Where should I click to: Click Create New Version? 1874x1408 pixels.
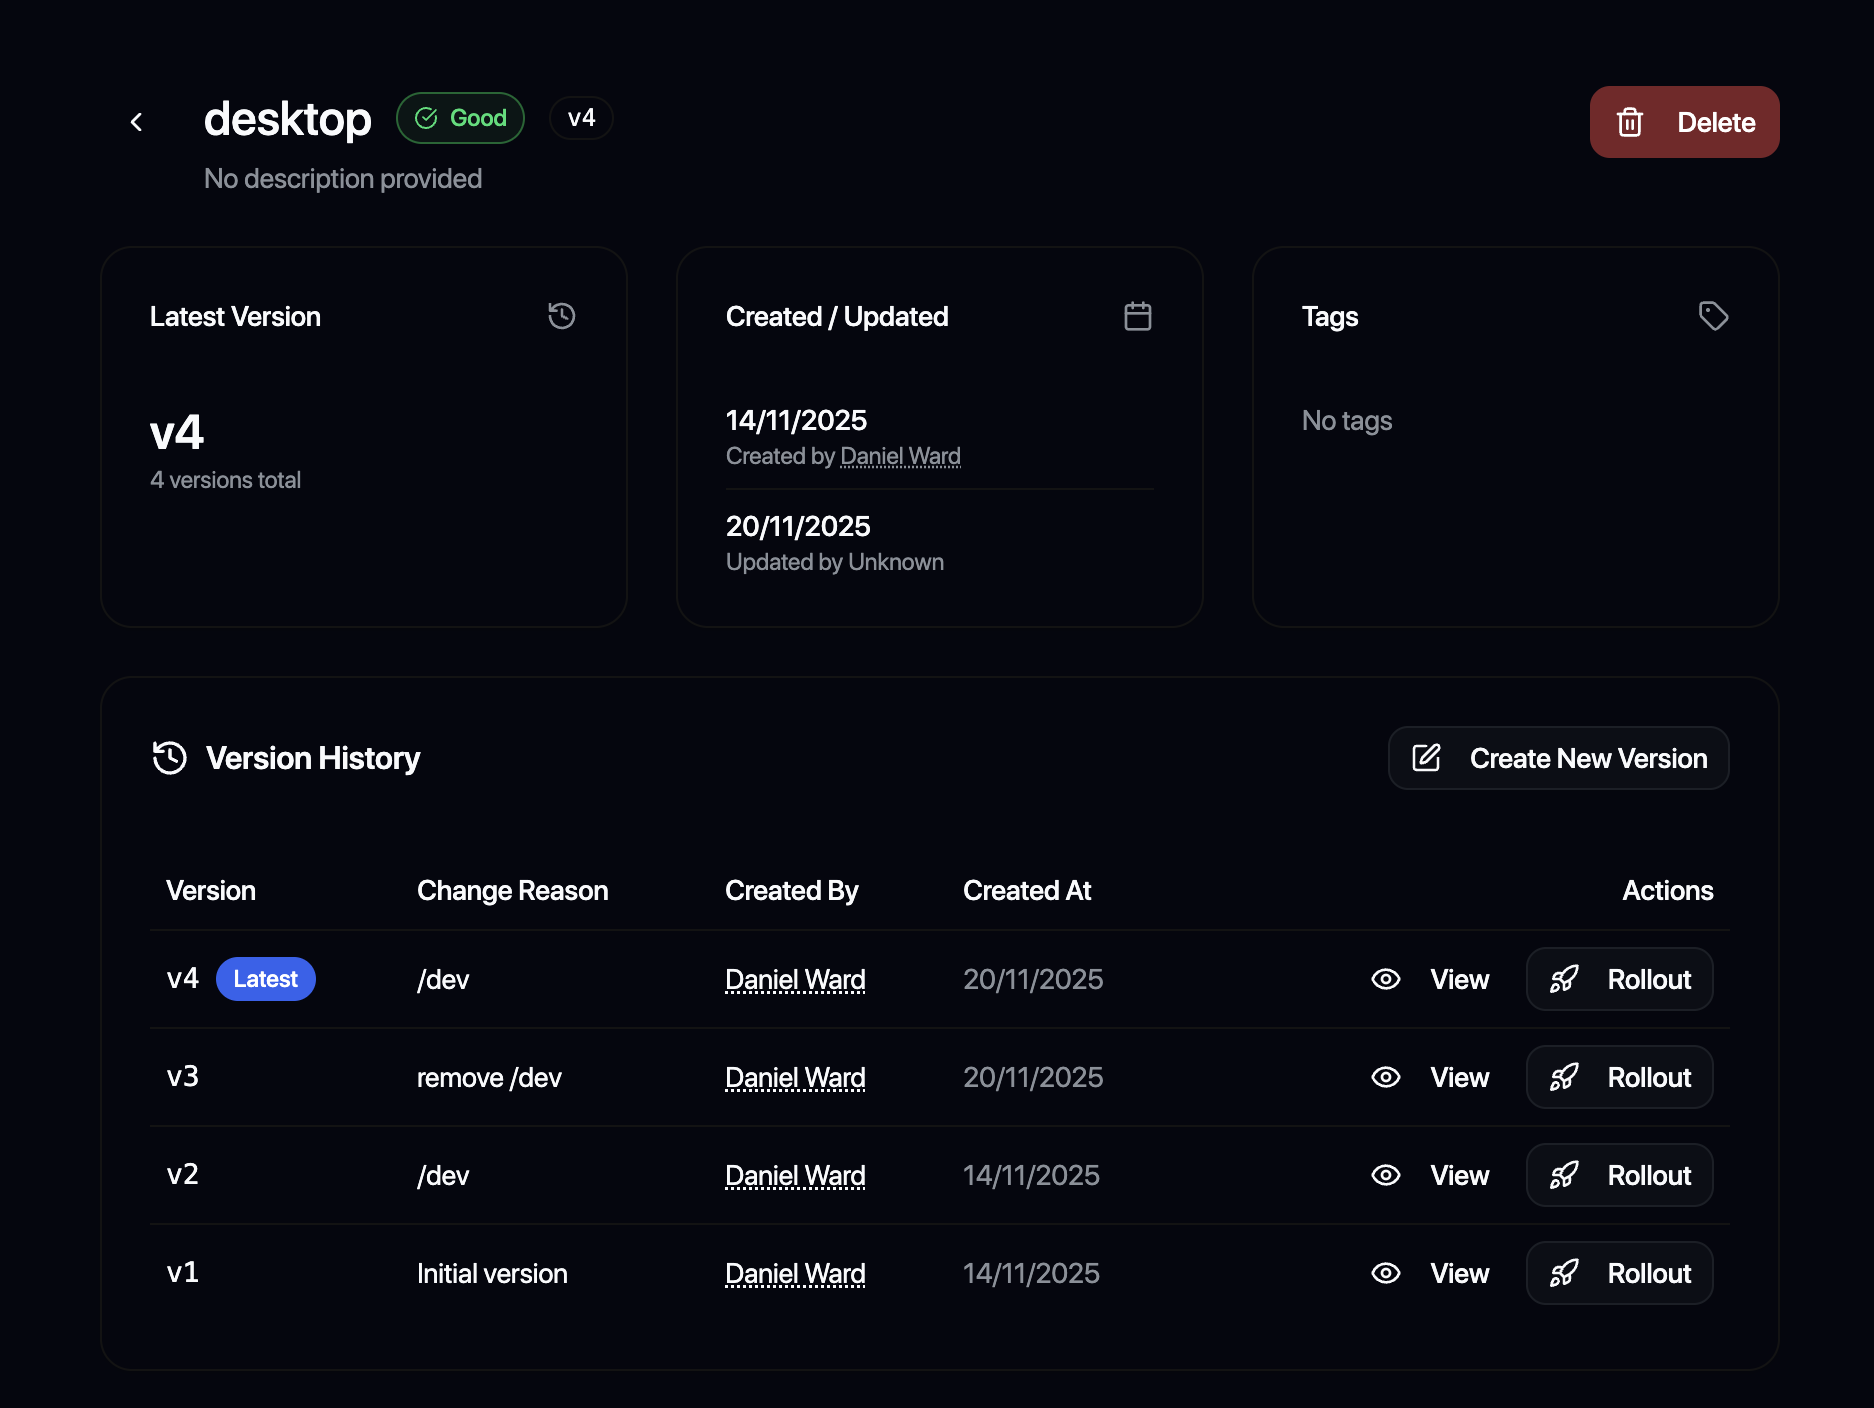click(x=1557, y=758)
